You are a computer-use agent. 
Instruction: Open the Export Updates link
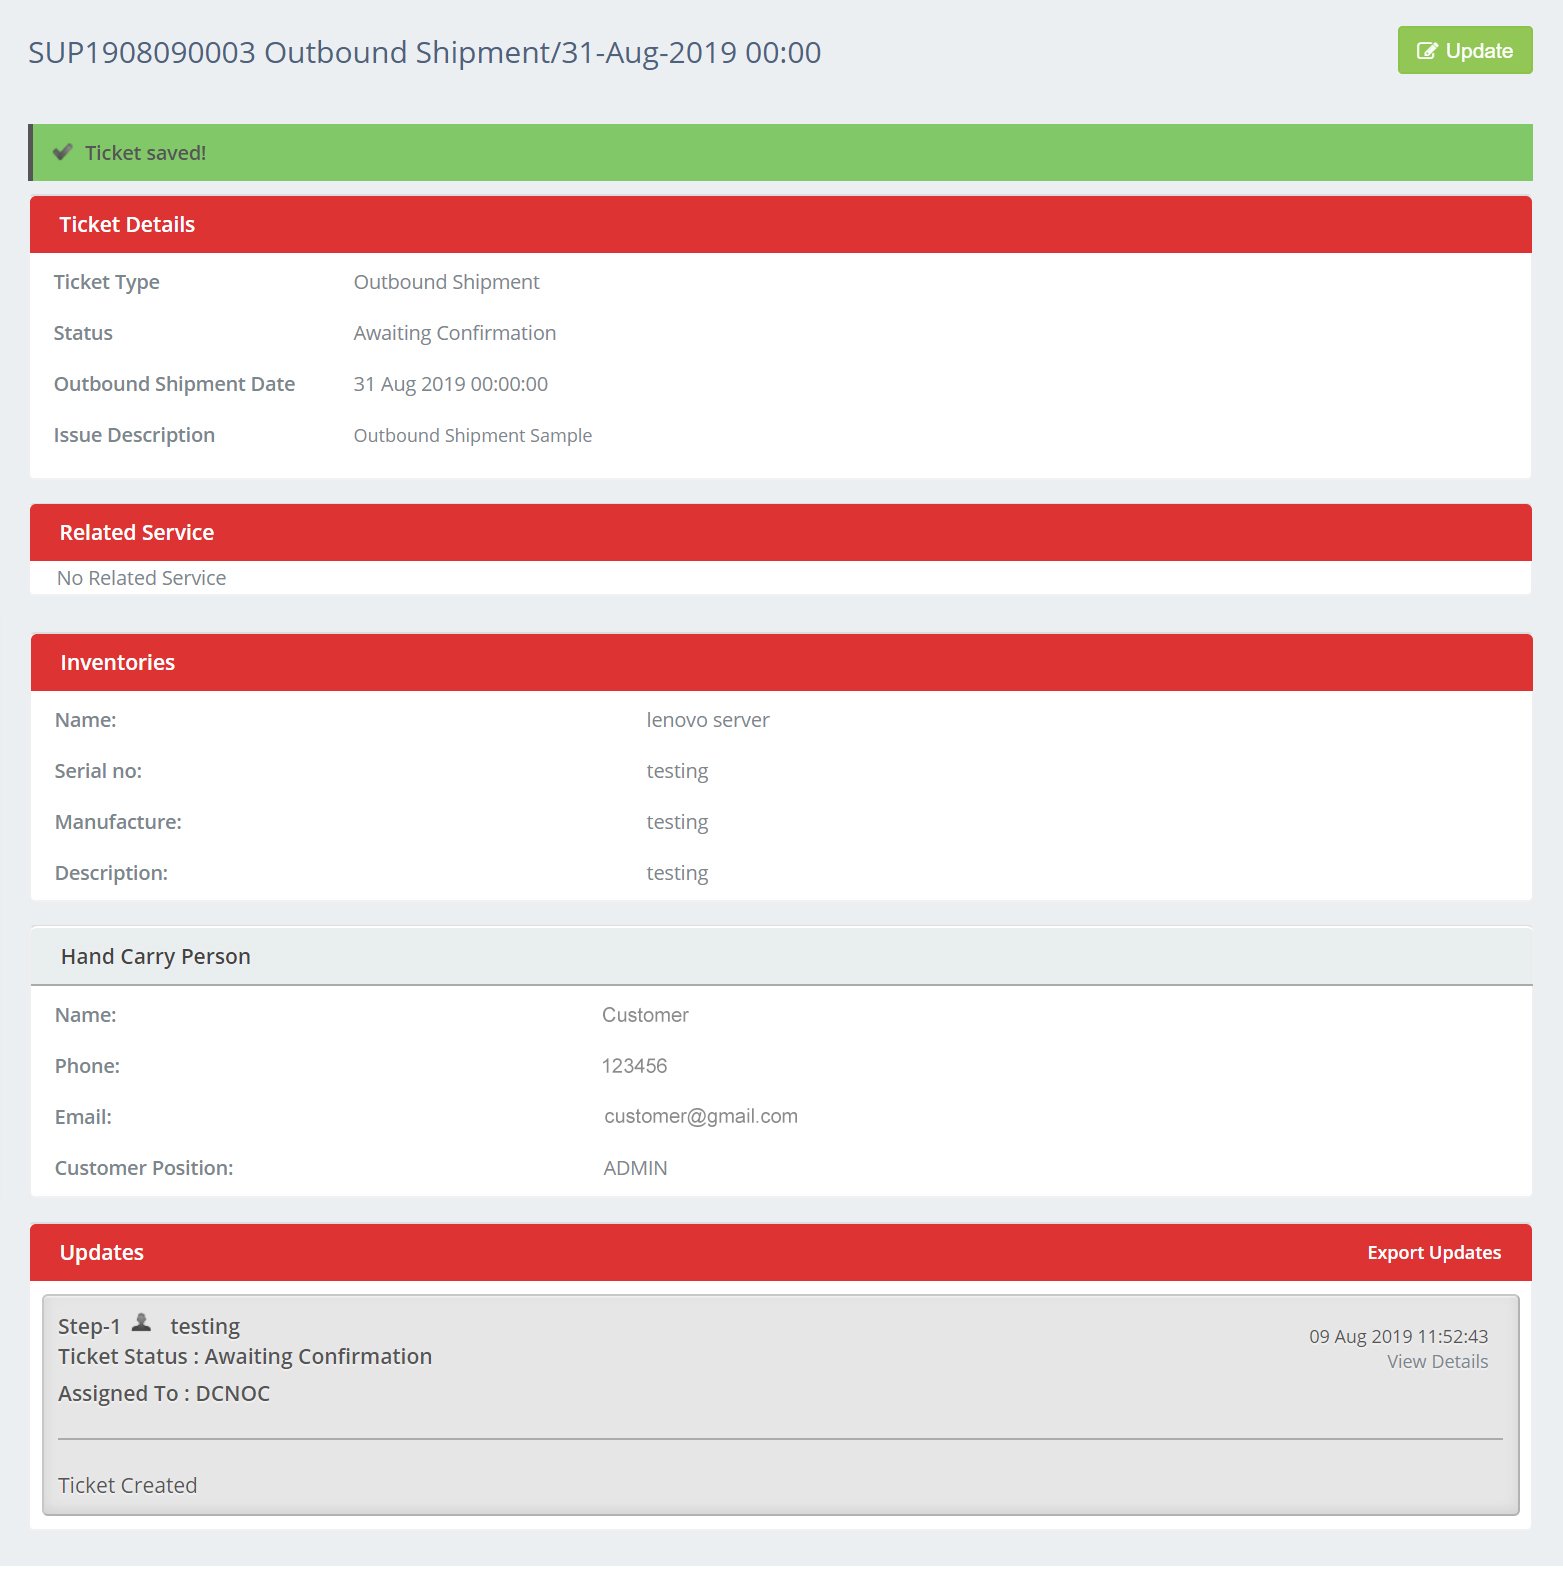[x=1433, y=1253]
